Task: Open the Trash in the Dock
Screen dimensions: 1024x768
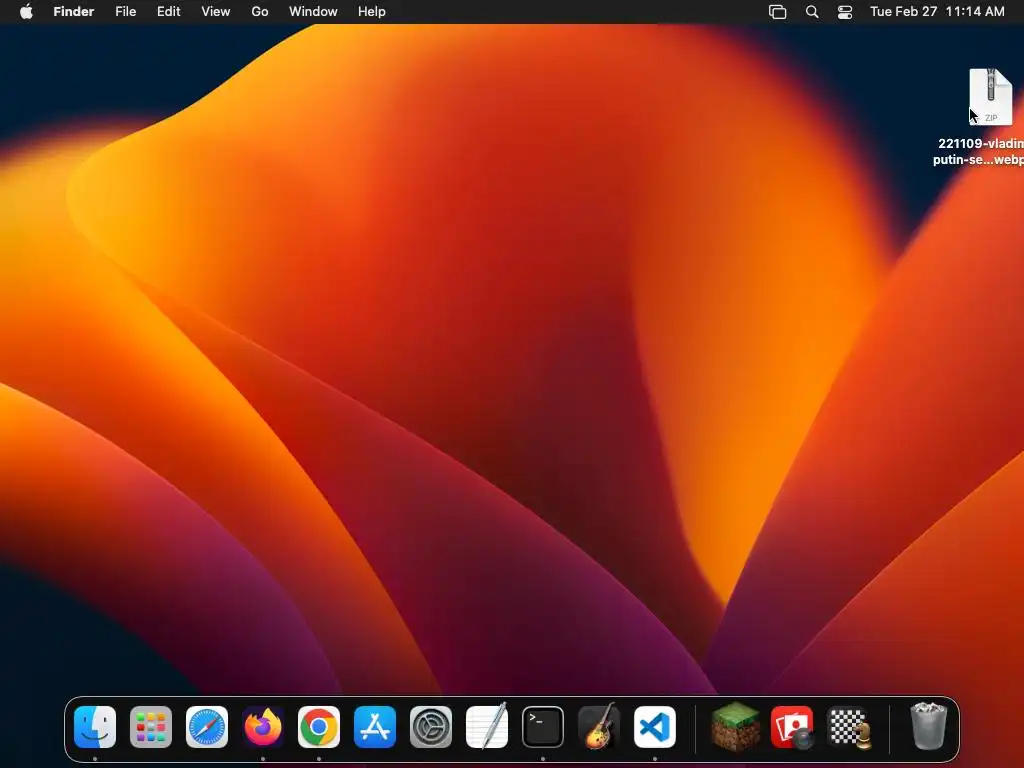Action: coord(929,726)
